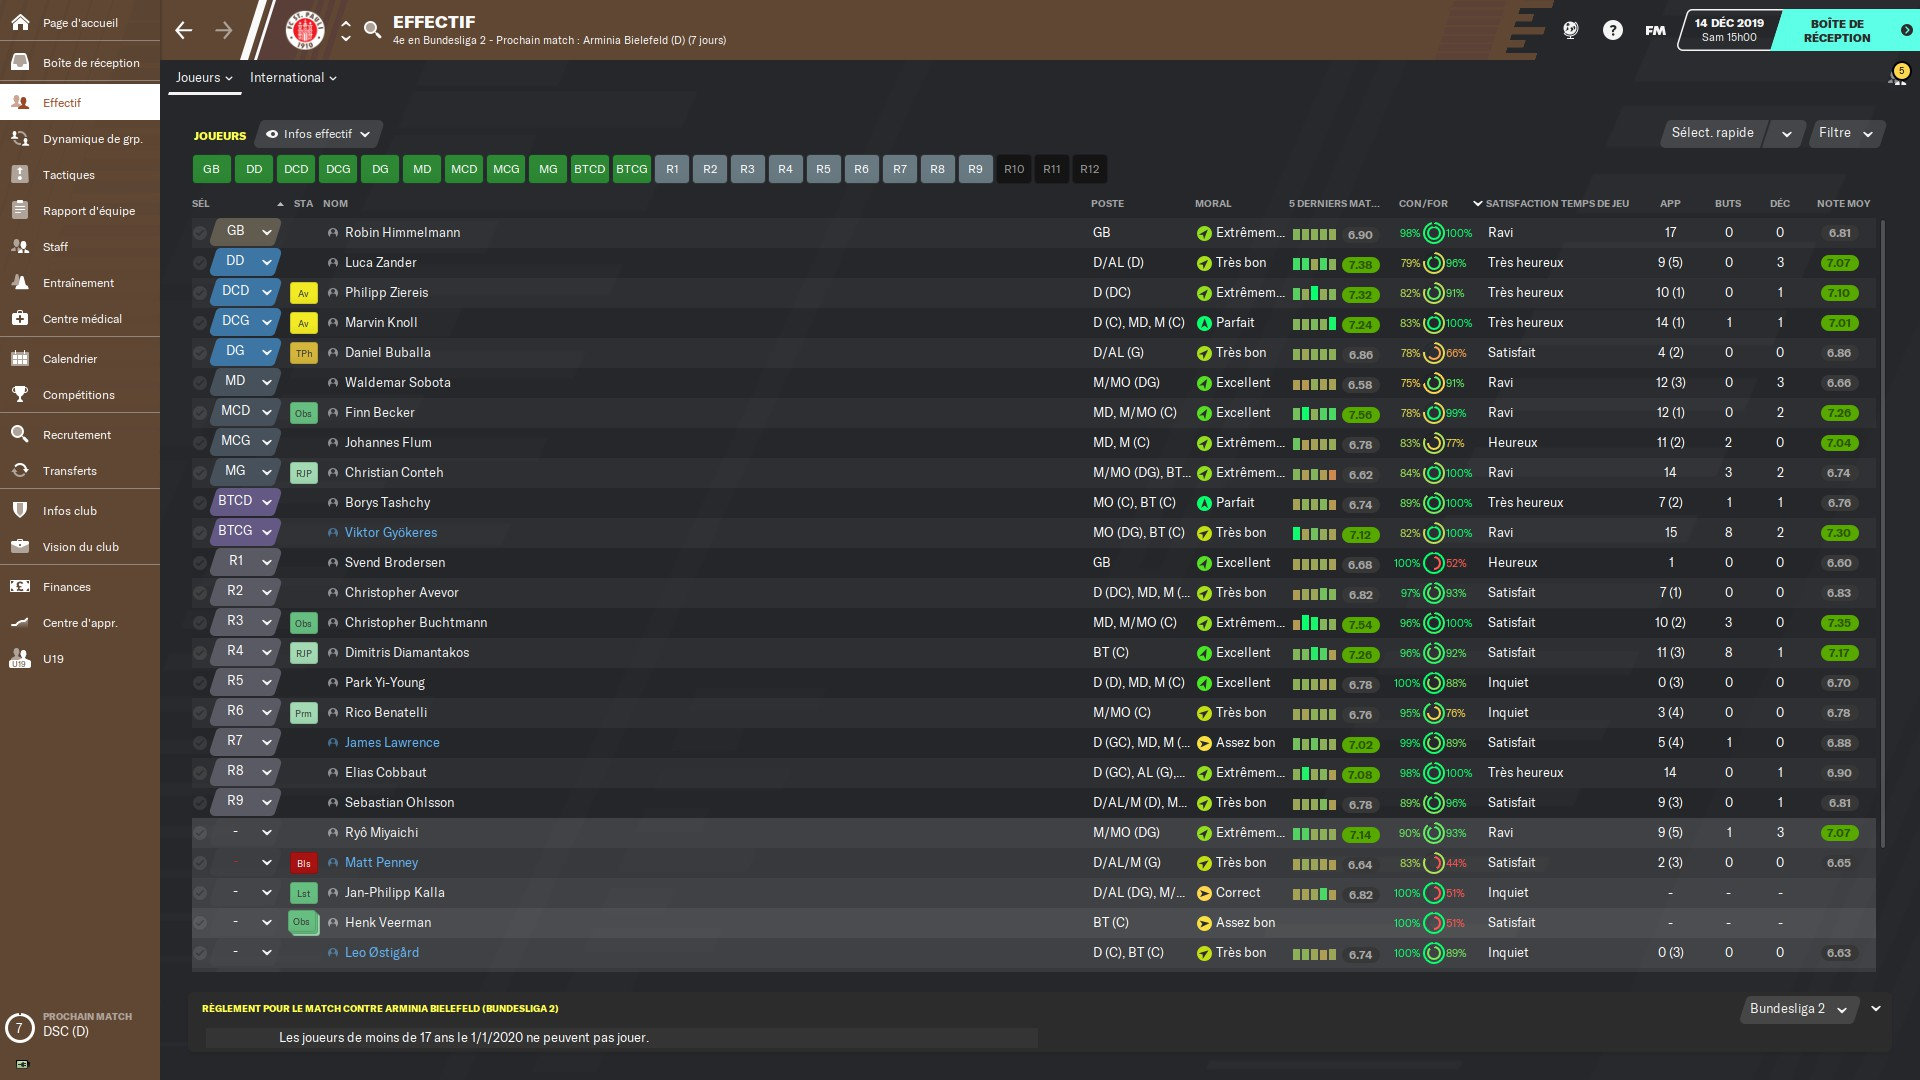Toggle selection checkbox for Viktor Gyökeres
The image size is (1920, 1080).
[x=200, y=533]
